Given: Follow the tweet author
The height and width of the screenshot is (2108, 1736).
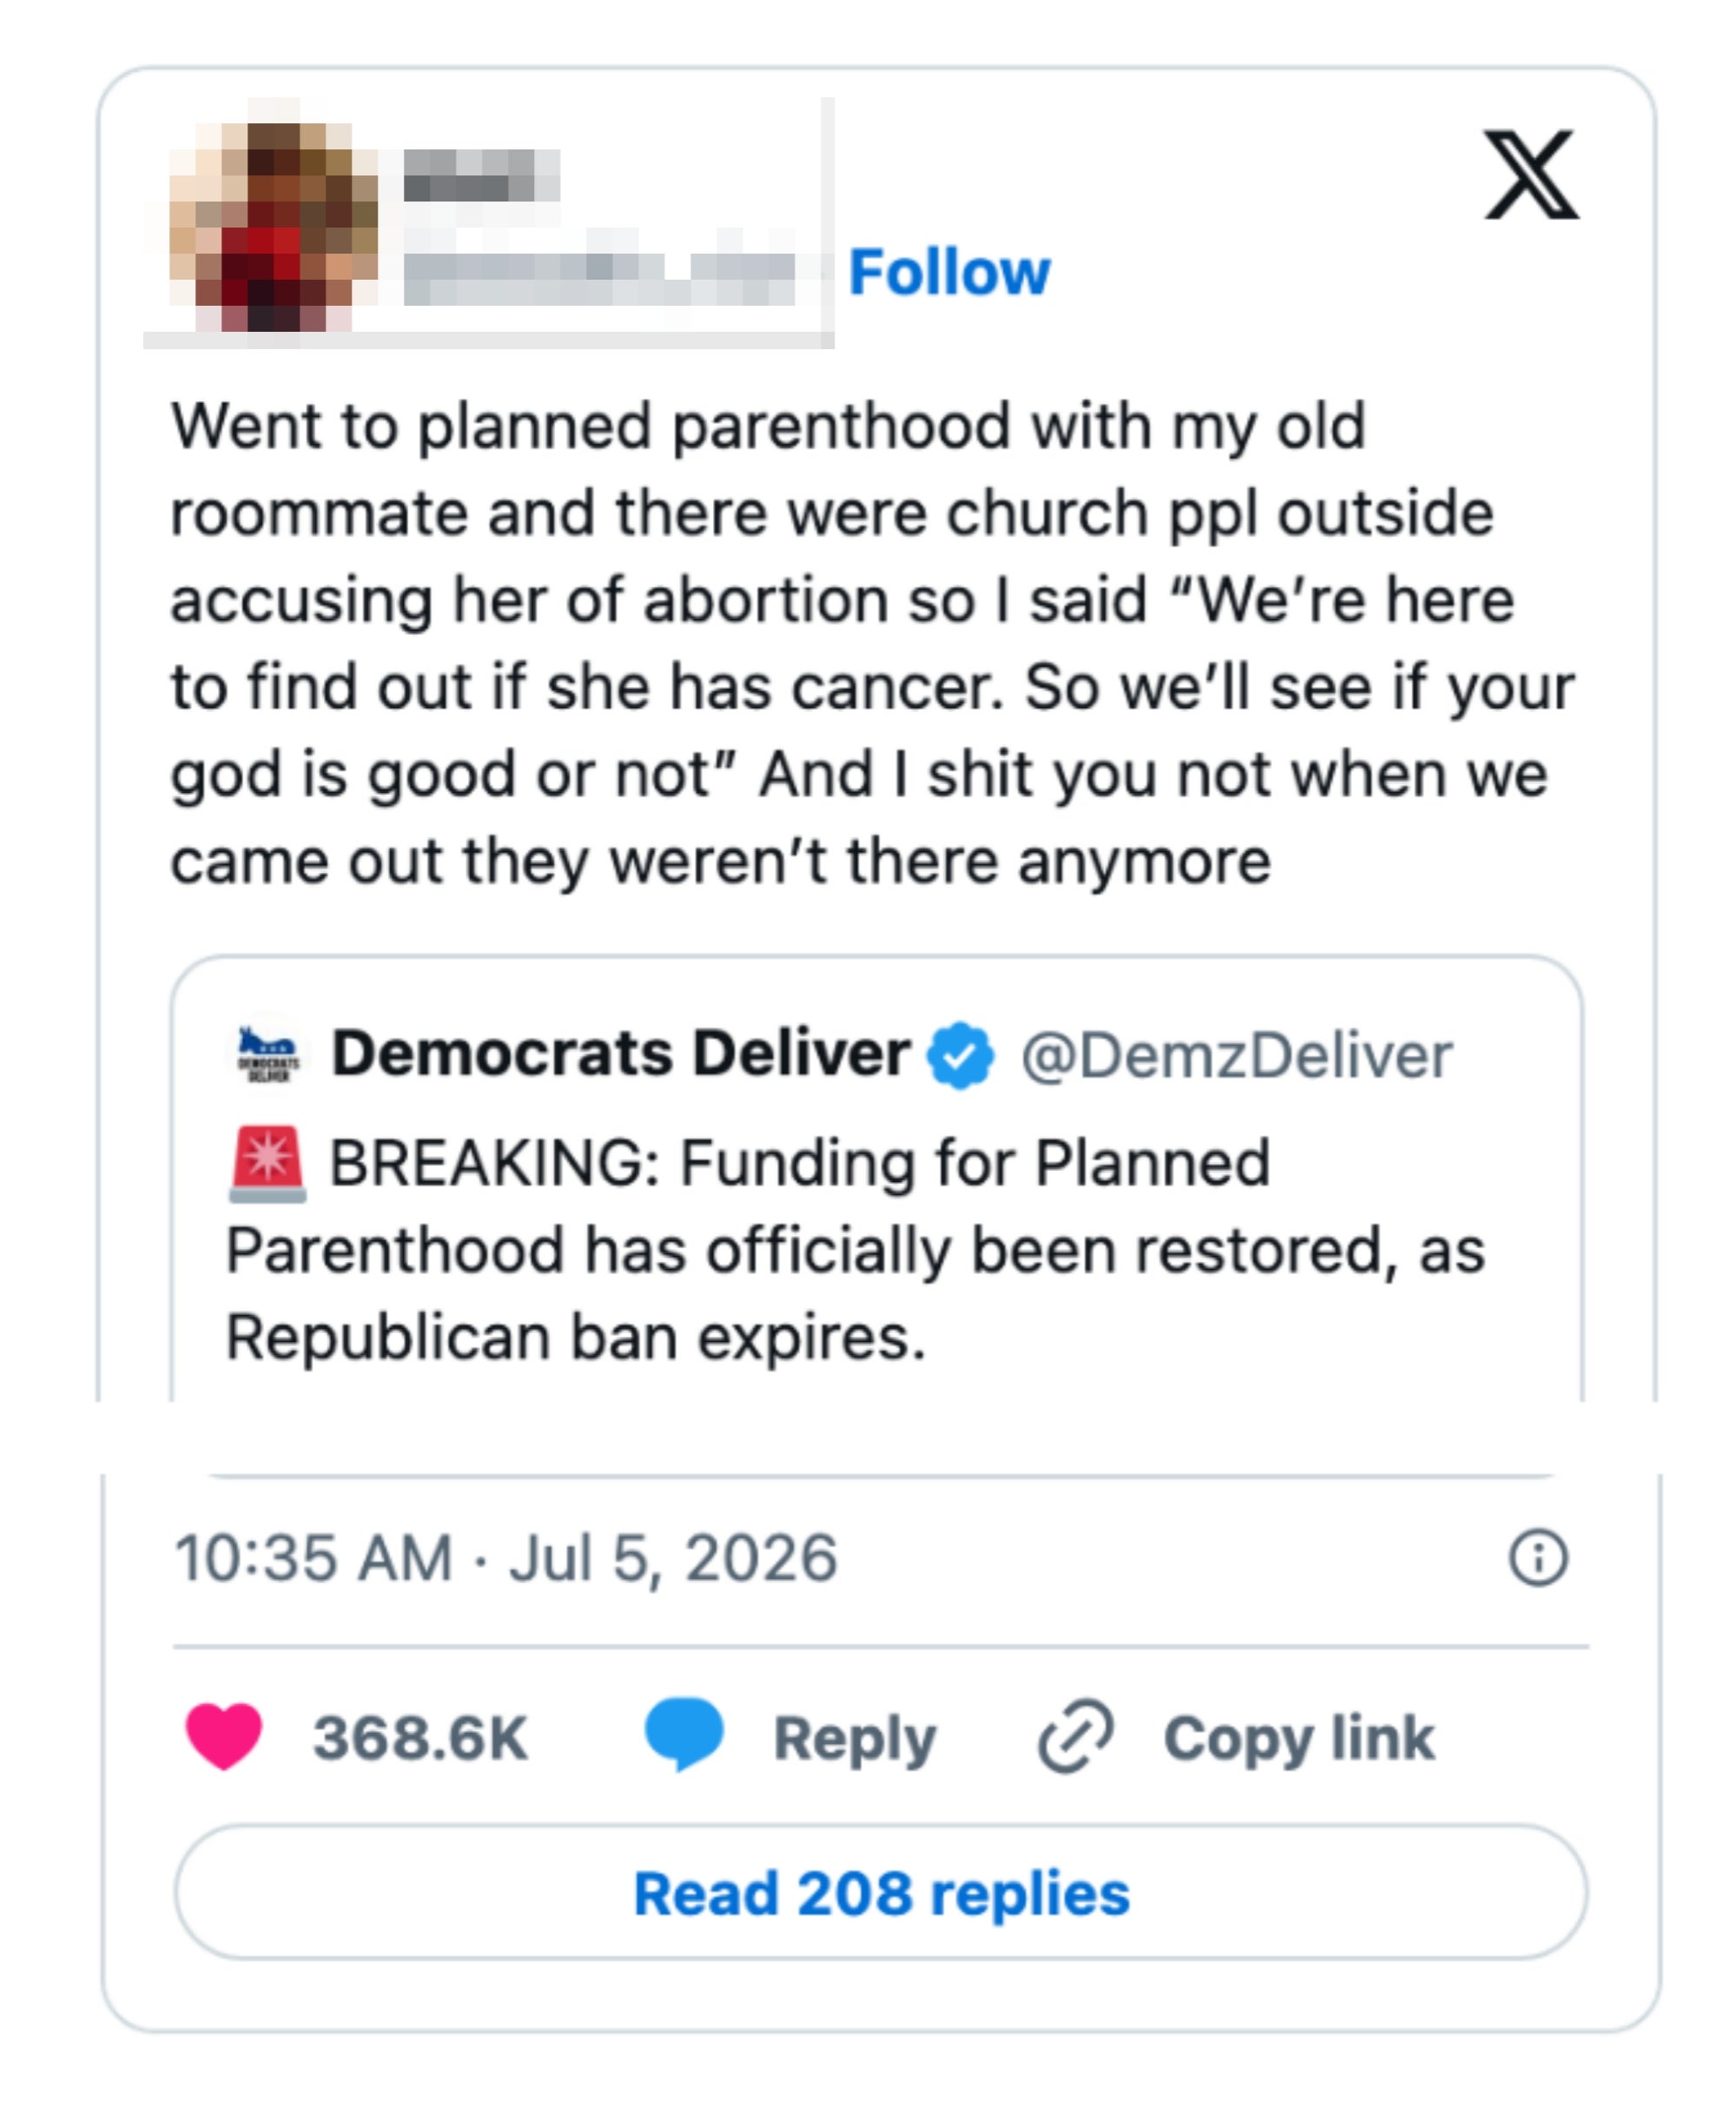Looking at the screenshot, I should (949, 272).
